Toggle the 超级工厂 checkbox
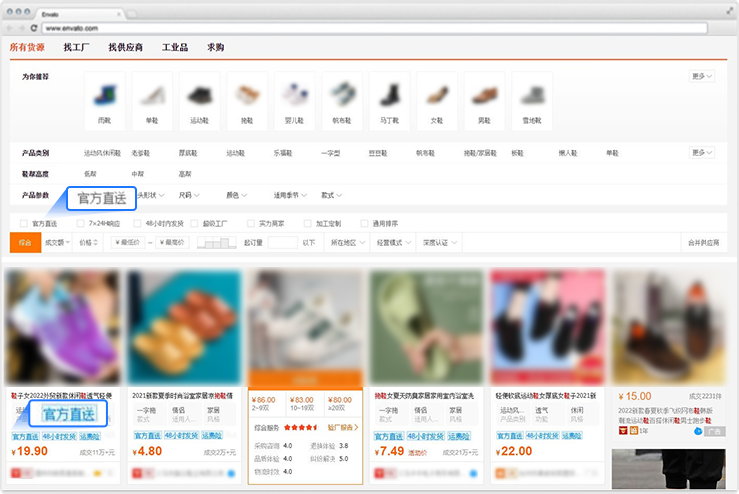Viewport: 739px width, 494px height. [x=194, y=223]
